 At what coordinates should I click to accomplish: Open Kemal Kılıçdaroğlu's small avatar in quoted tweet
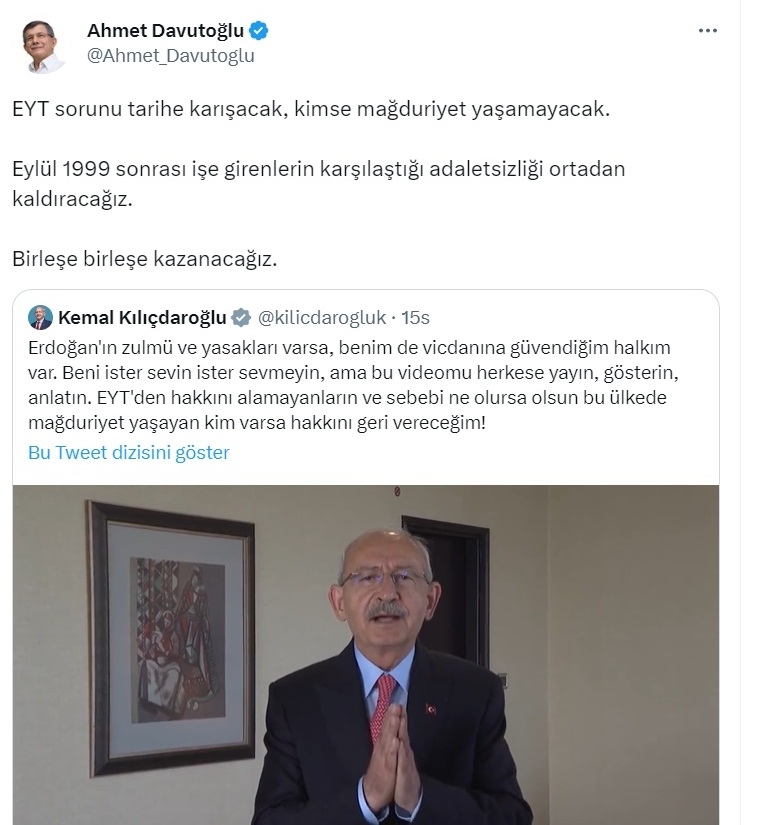41,317
